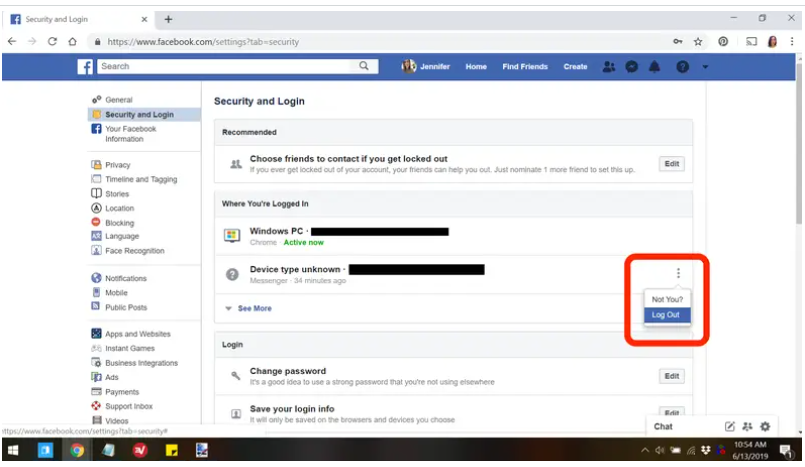Edit trusted contacts for locked out
This screenshot has width=805, height=467.
point(672,164)
